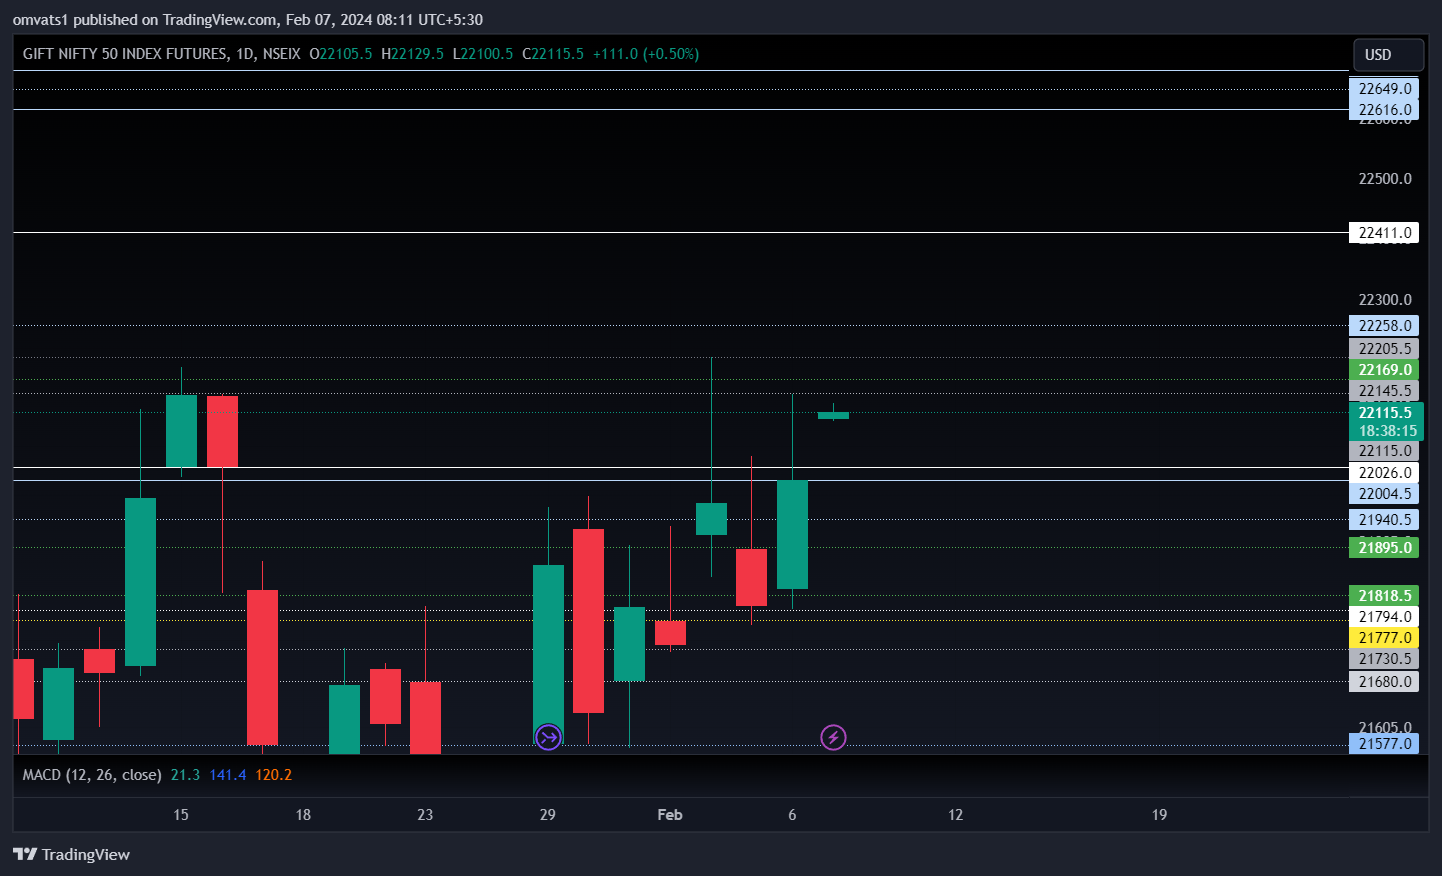Select the 21940.5 price label

[1384, 520]
